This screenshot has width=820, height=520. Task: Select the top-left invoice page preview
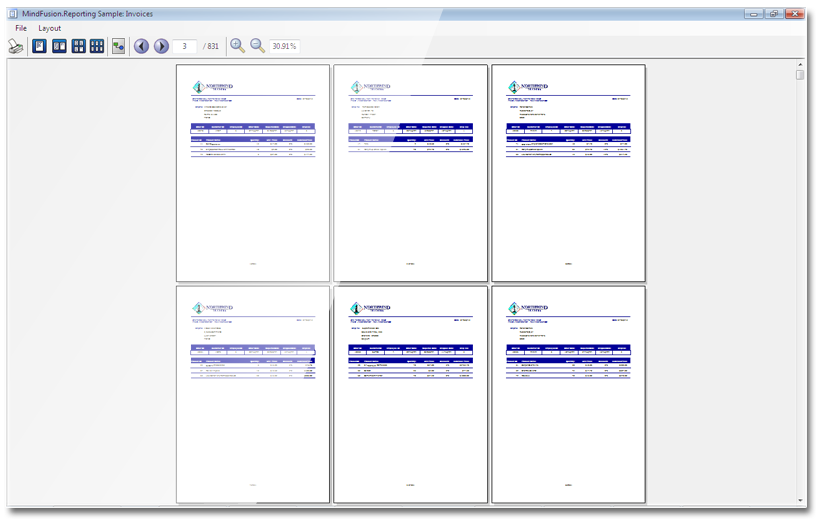[253, 173]
